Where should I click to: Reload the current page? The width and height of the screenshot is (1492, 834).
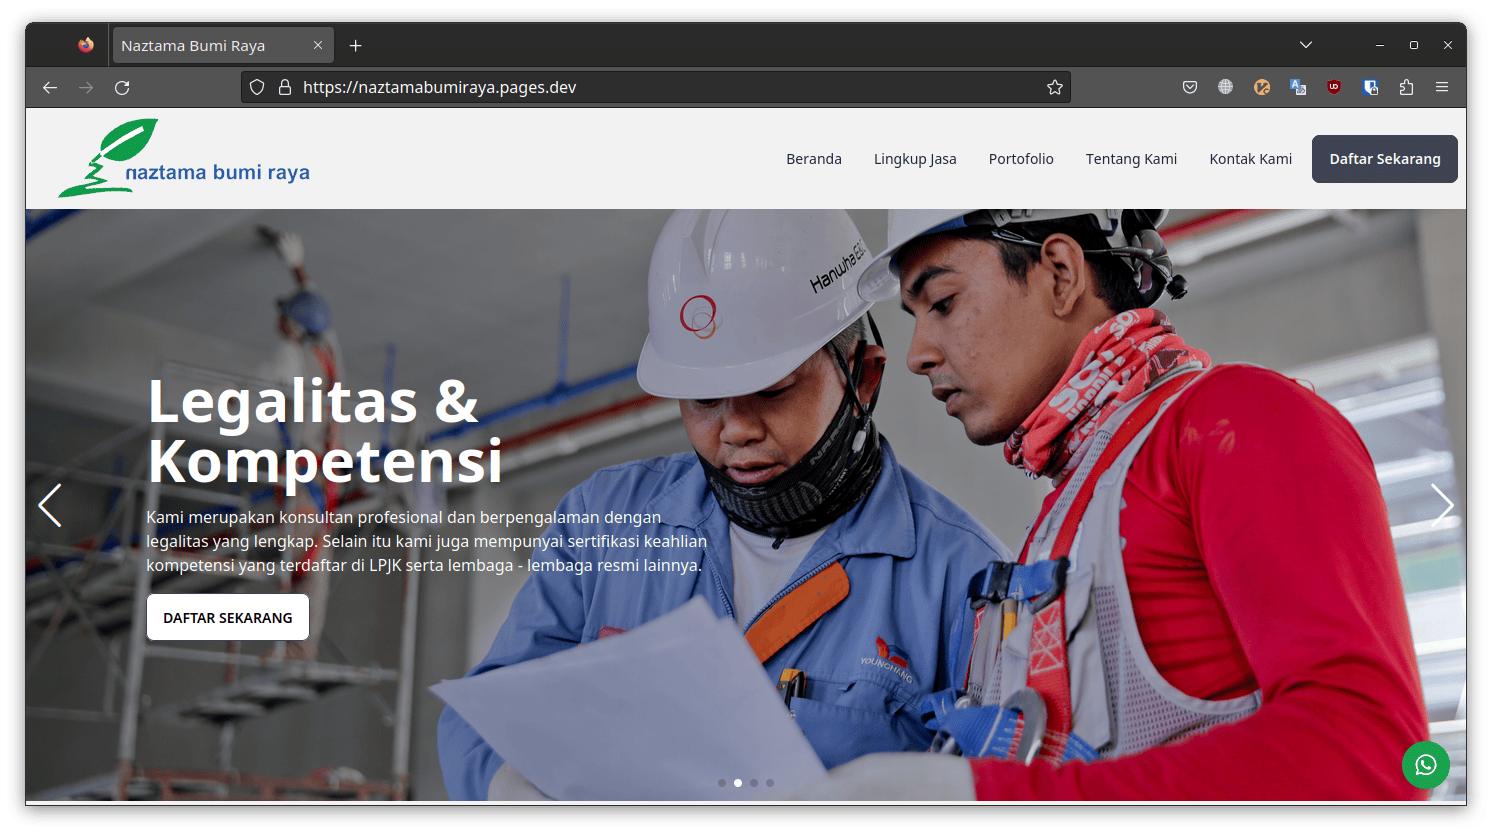(x=122, y=87)
